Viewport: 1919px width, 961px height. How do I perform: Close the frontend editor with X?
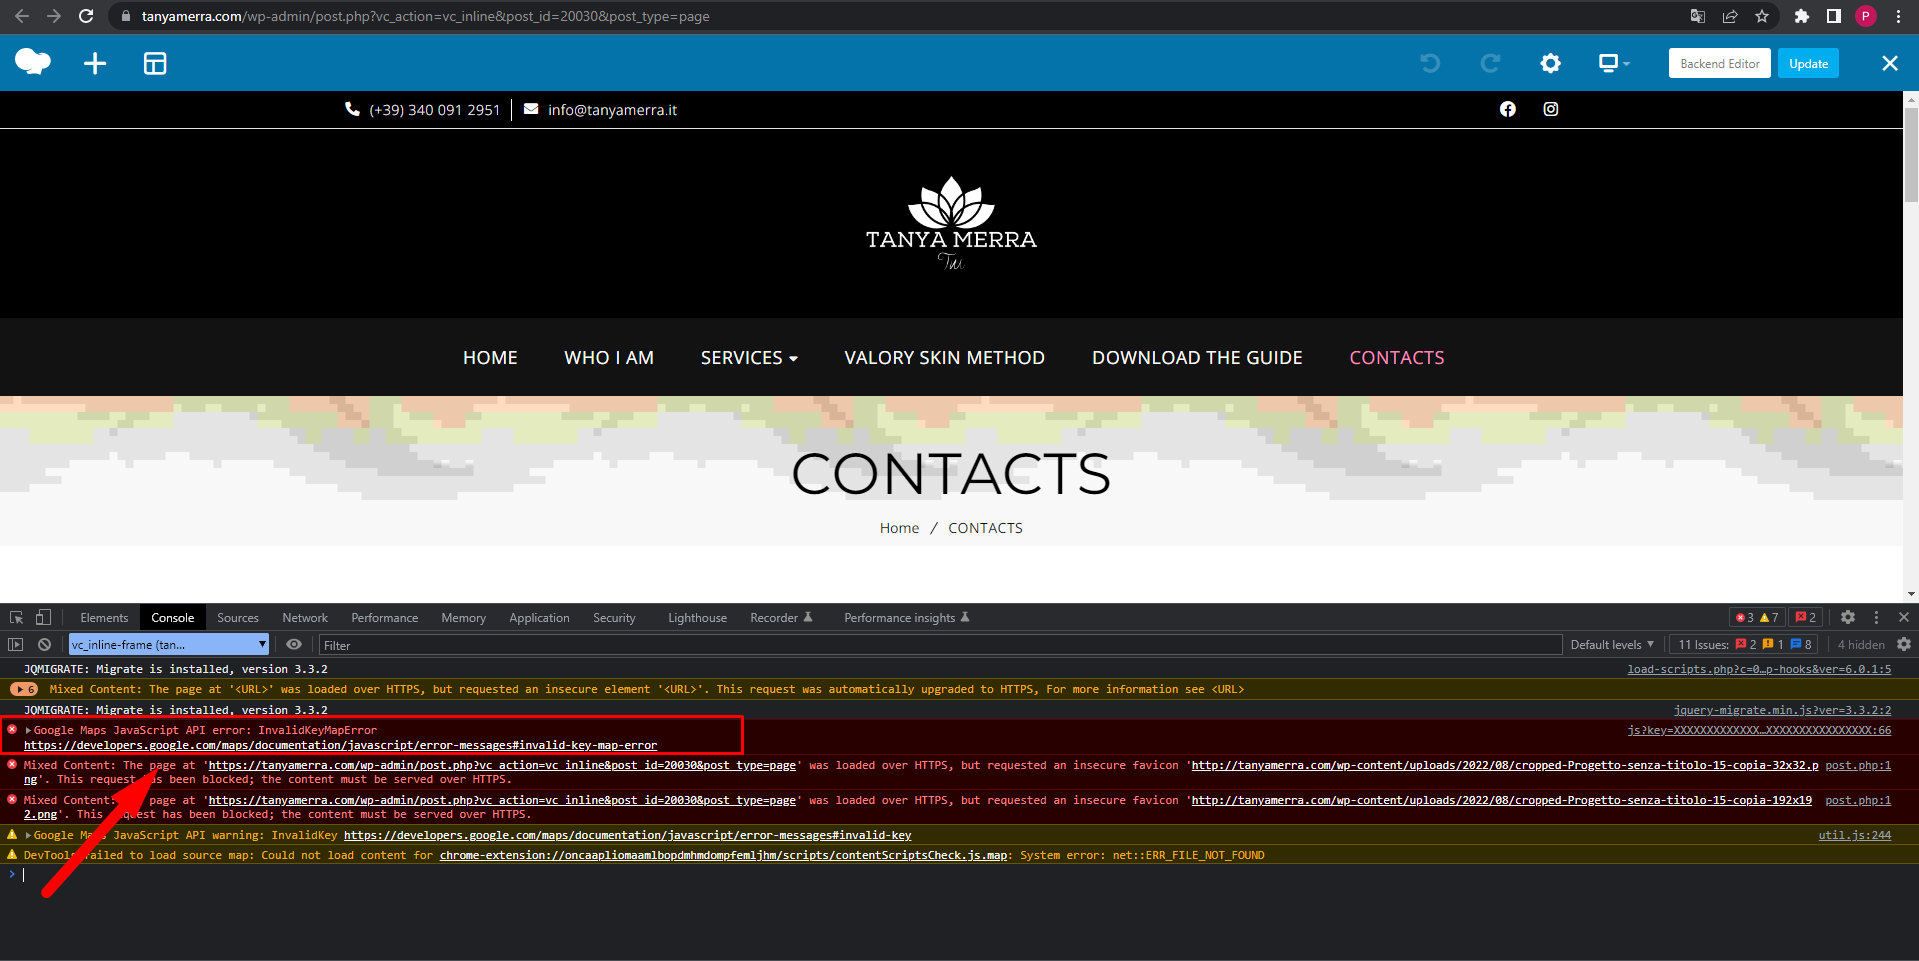point(1890,64)
